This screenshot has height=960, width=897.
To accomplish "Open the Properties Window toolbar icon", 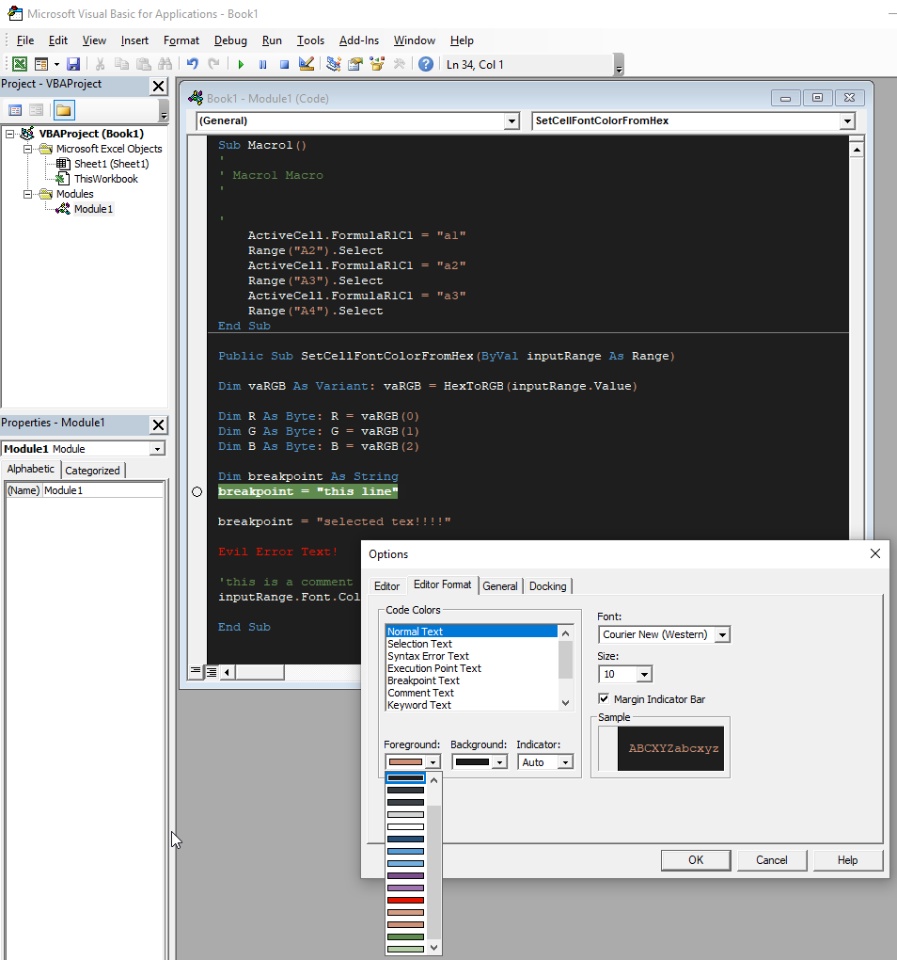I will click(355, 64).
